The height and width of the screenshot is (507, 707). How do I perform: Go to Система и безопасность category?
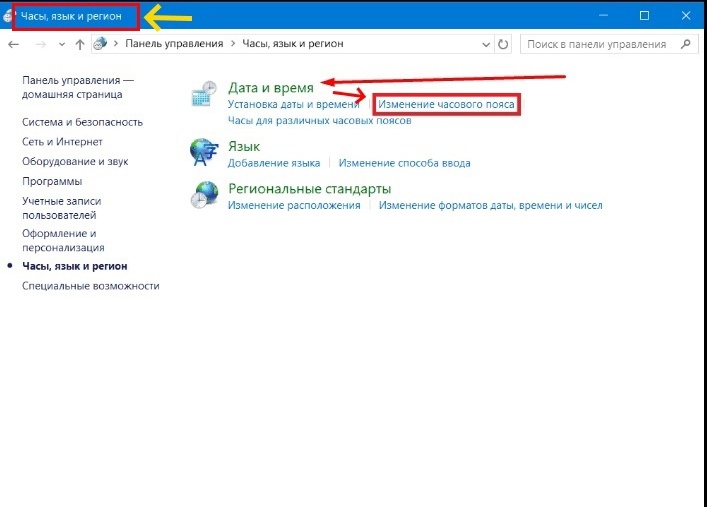coord(82,122)
